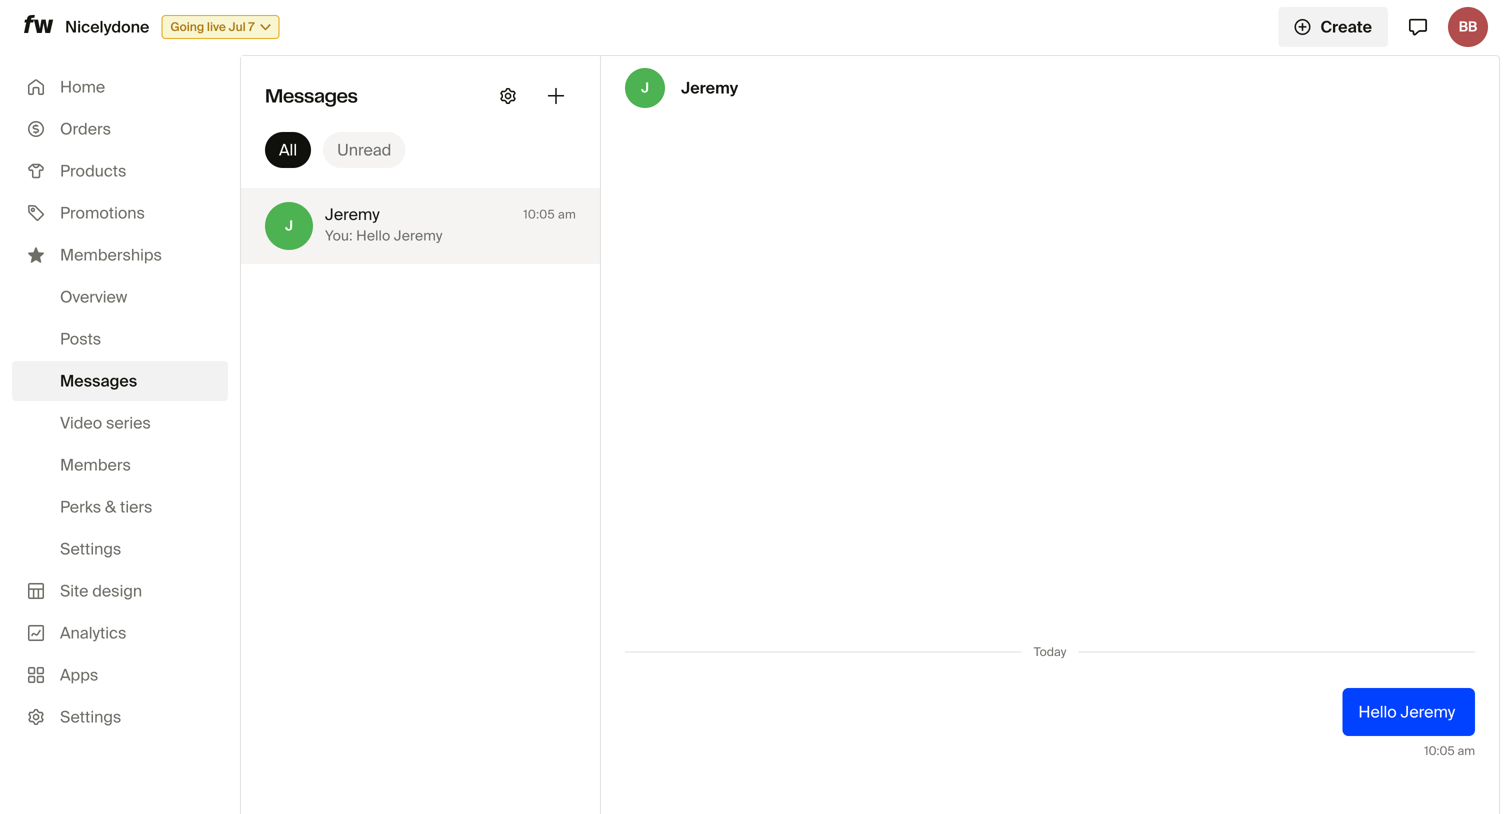Open Jeremy conversation in list
Viewport: 1512px width, 814px height.
click(420, 226)
